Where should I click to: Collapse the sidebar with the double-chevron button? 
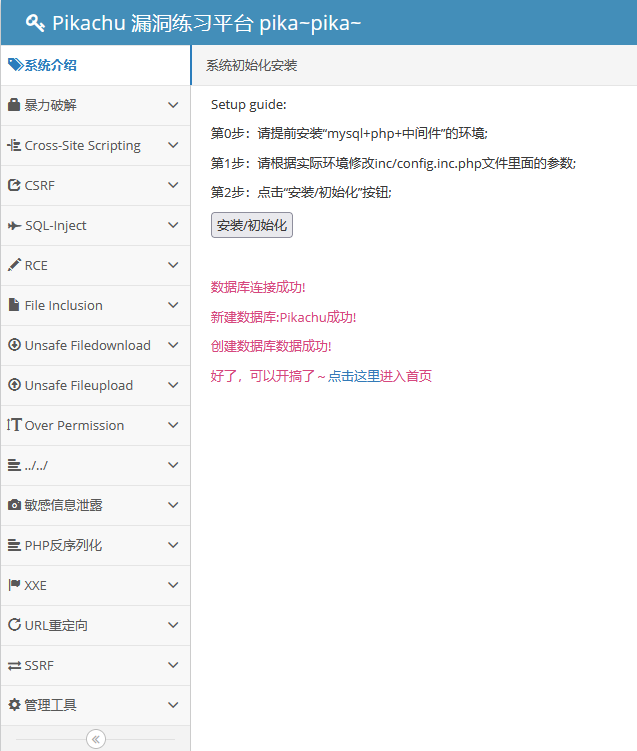point(96,739)
